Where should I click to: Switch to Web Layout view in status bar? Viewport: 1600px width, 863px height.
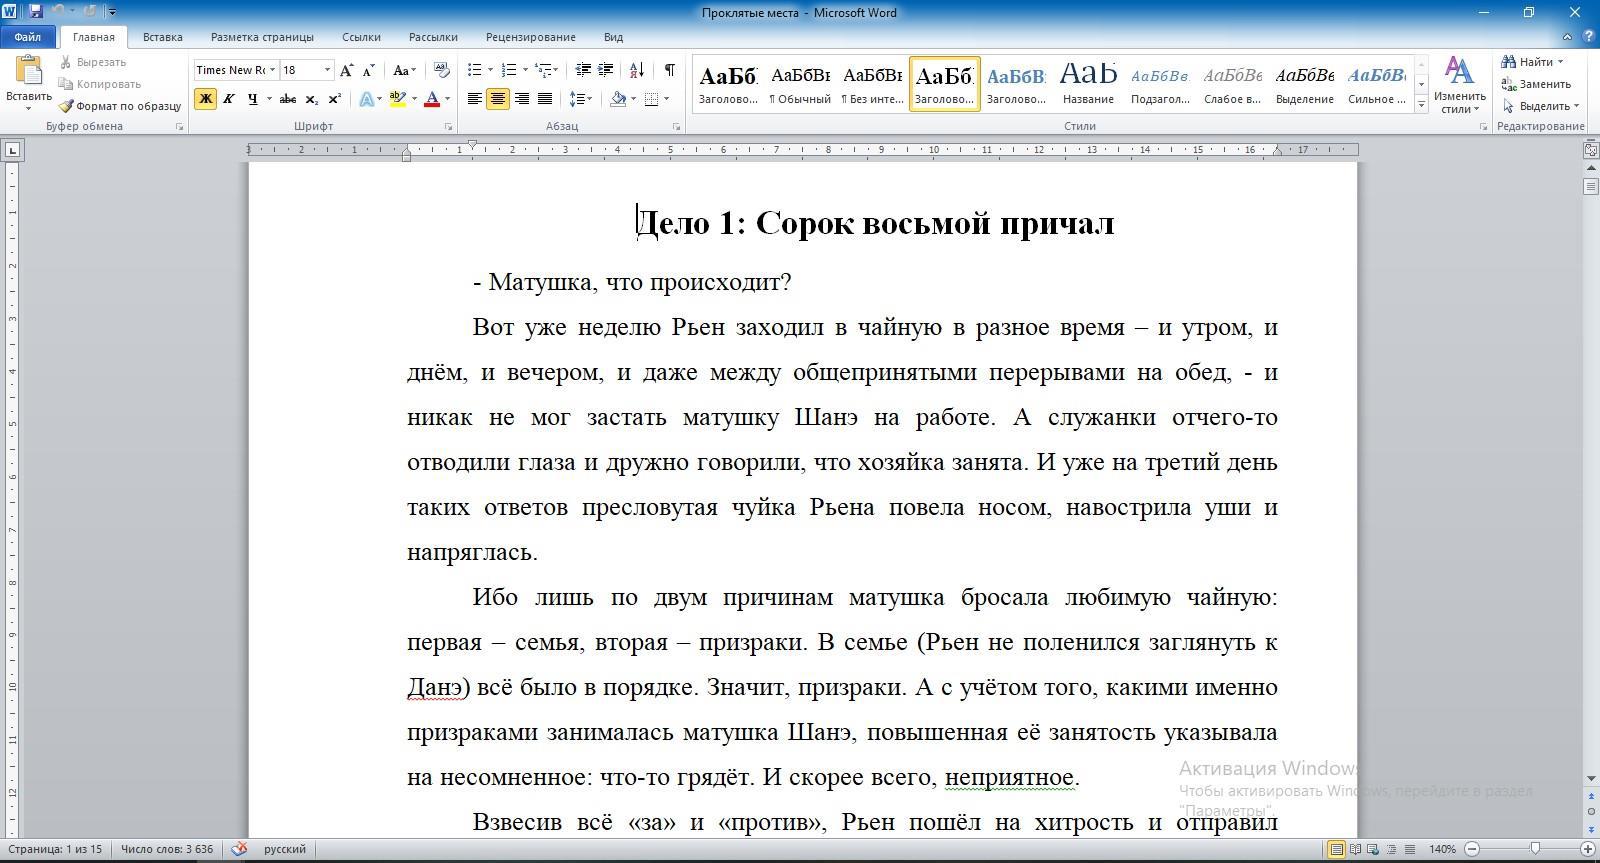click(1373, 849)
